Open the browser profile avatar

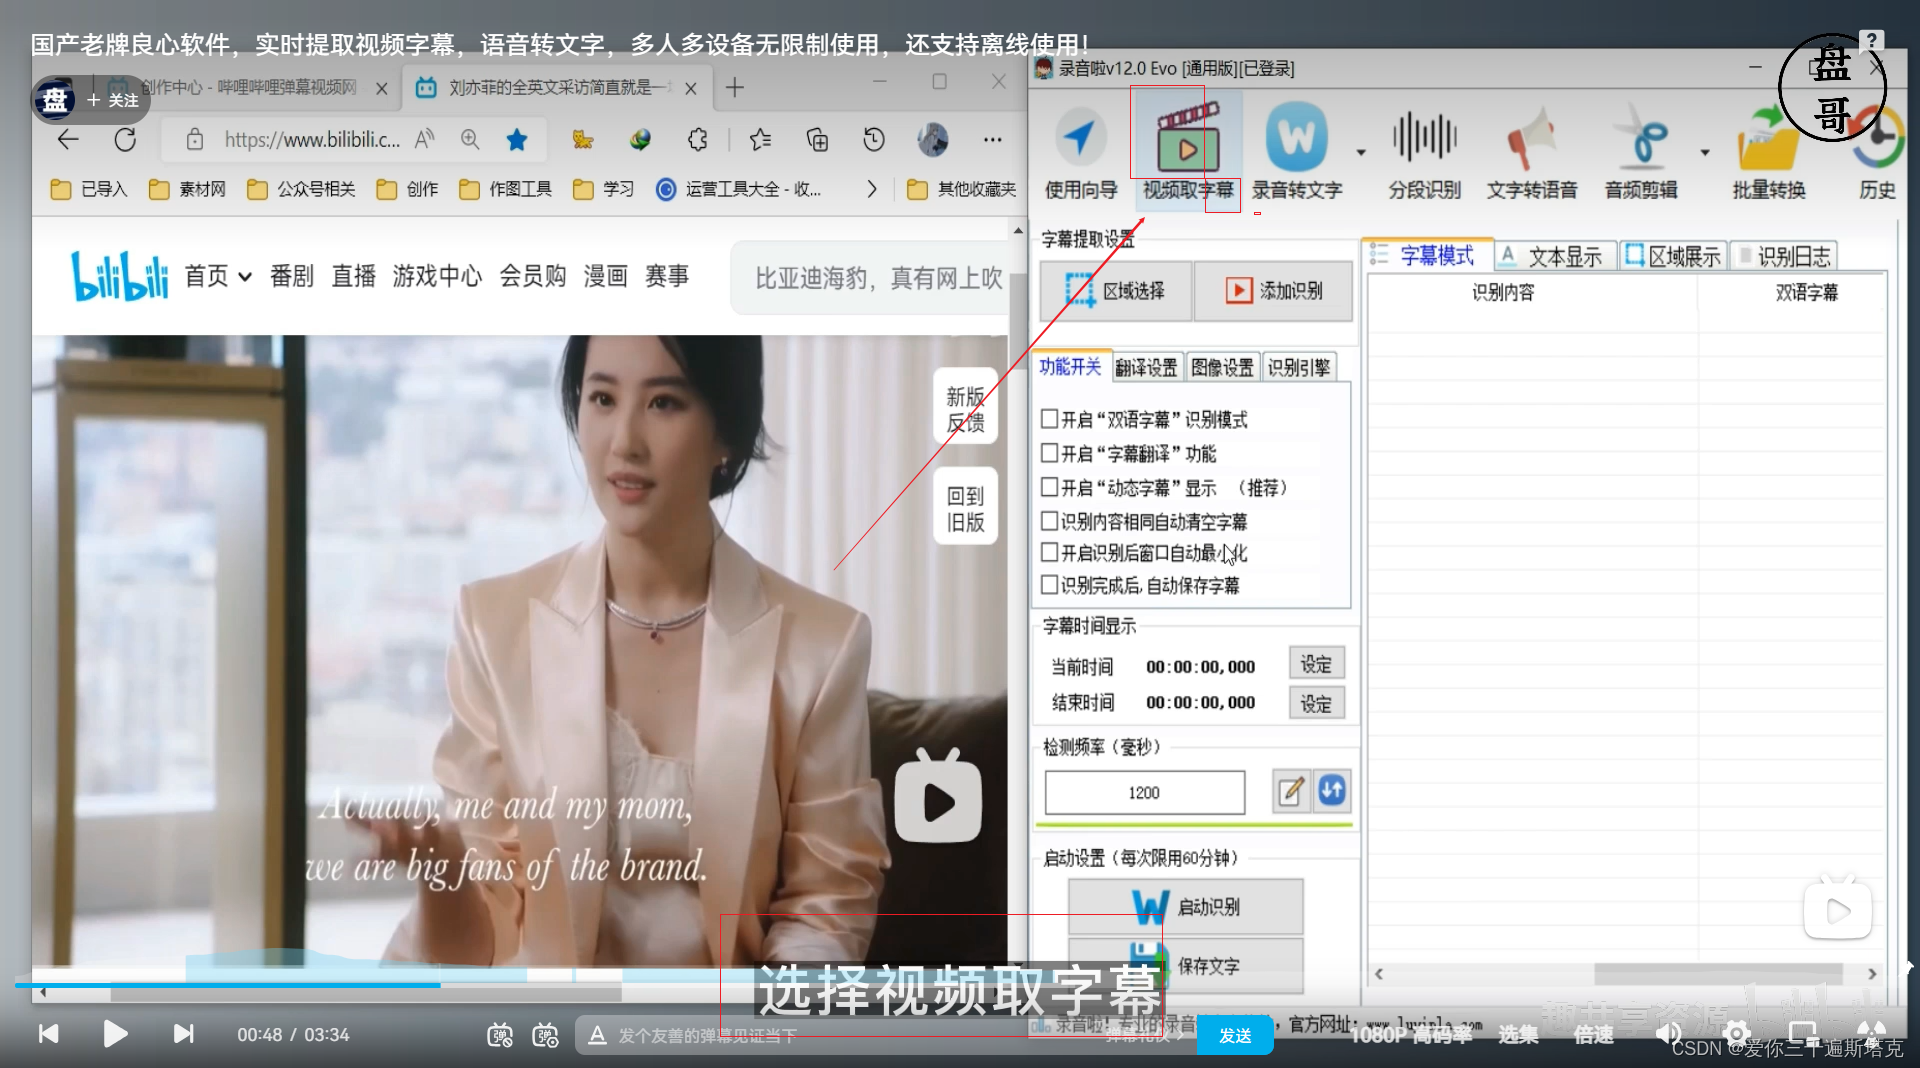(x=933, y=139)
